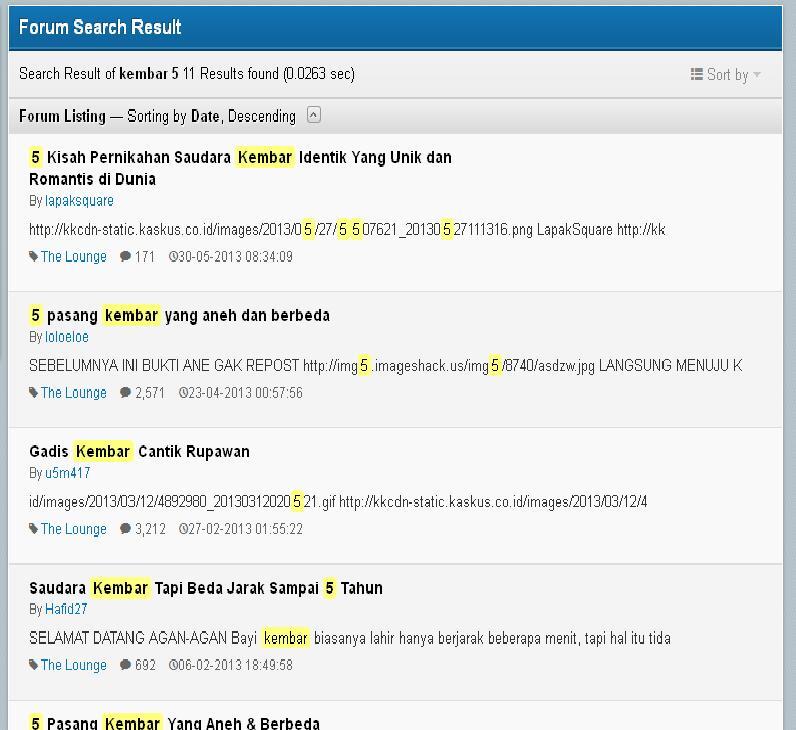
Task: Open 'Gadis Kembar Cantik Rupawan' thread
Action: (x=139, y=451)
